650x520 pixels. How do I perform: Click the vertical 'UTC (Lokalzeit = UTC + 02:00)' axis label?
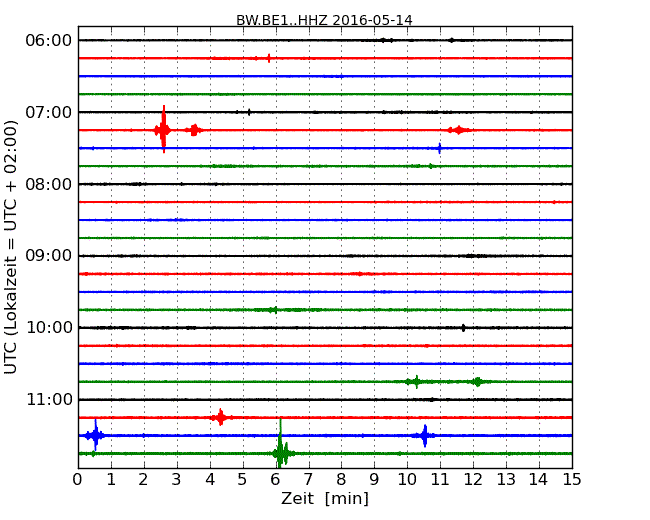pos(10,247)
